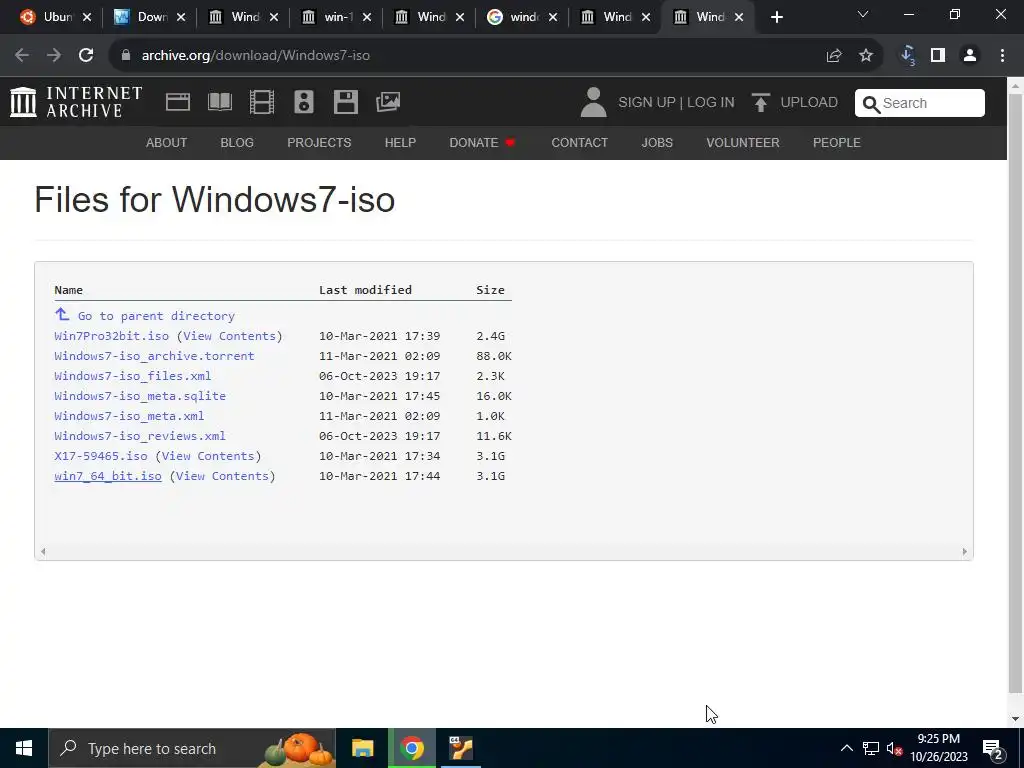The width and height of the screenshot is (1024, 768).
Task: Open the Video film-strip icon
Action: (262, 103)
